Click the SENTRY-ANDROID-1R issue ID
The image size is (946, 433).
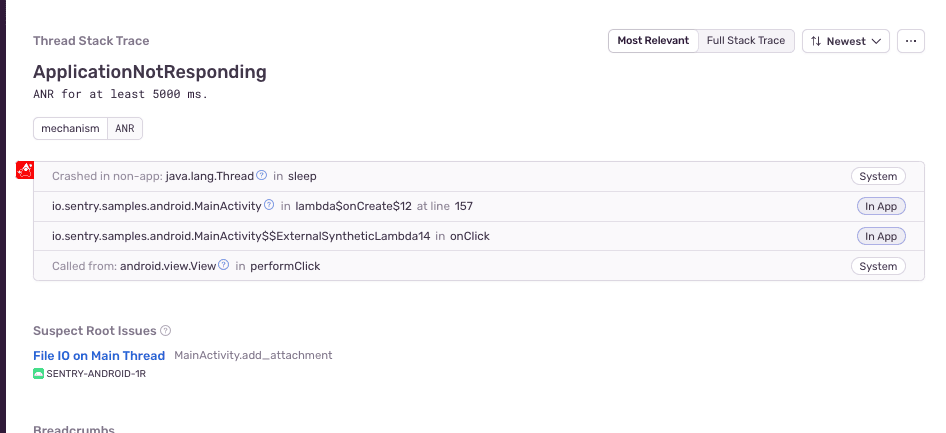pyautogui.click(x=96, y=374)
